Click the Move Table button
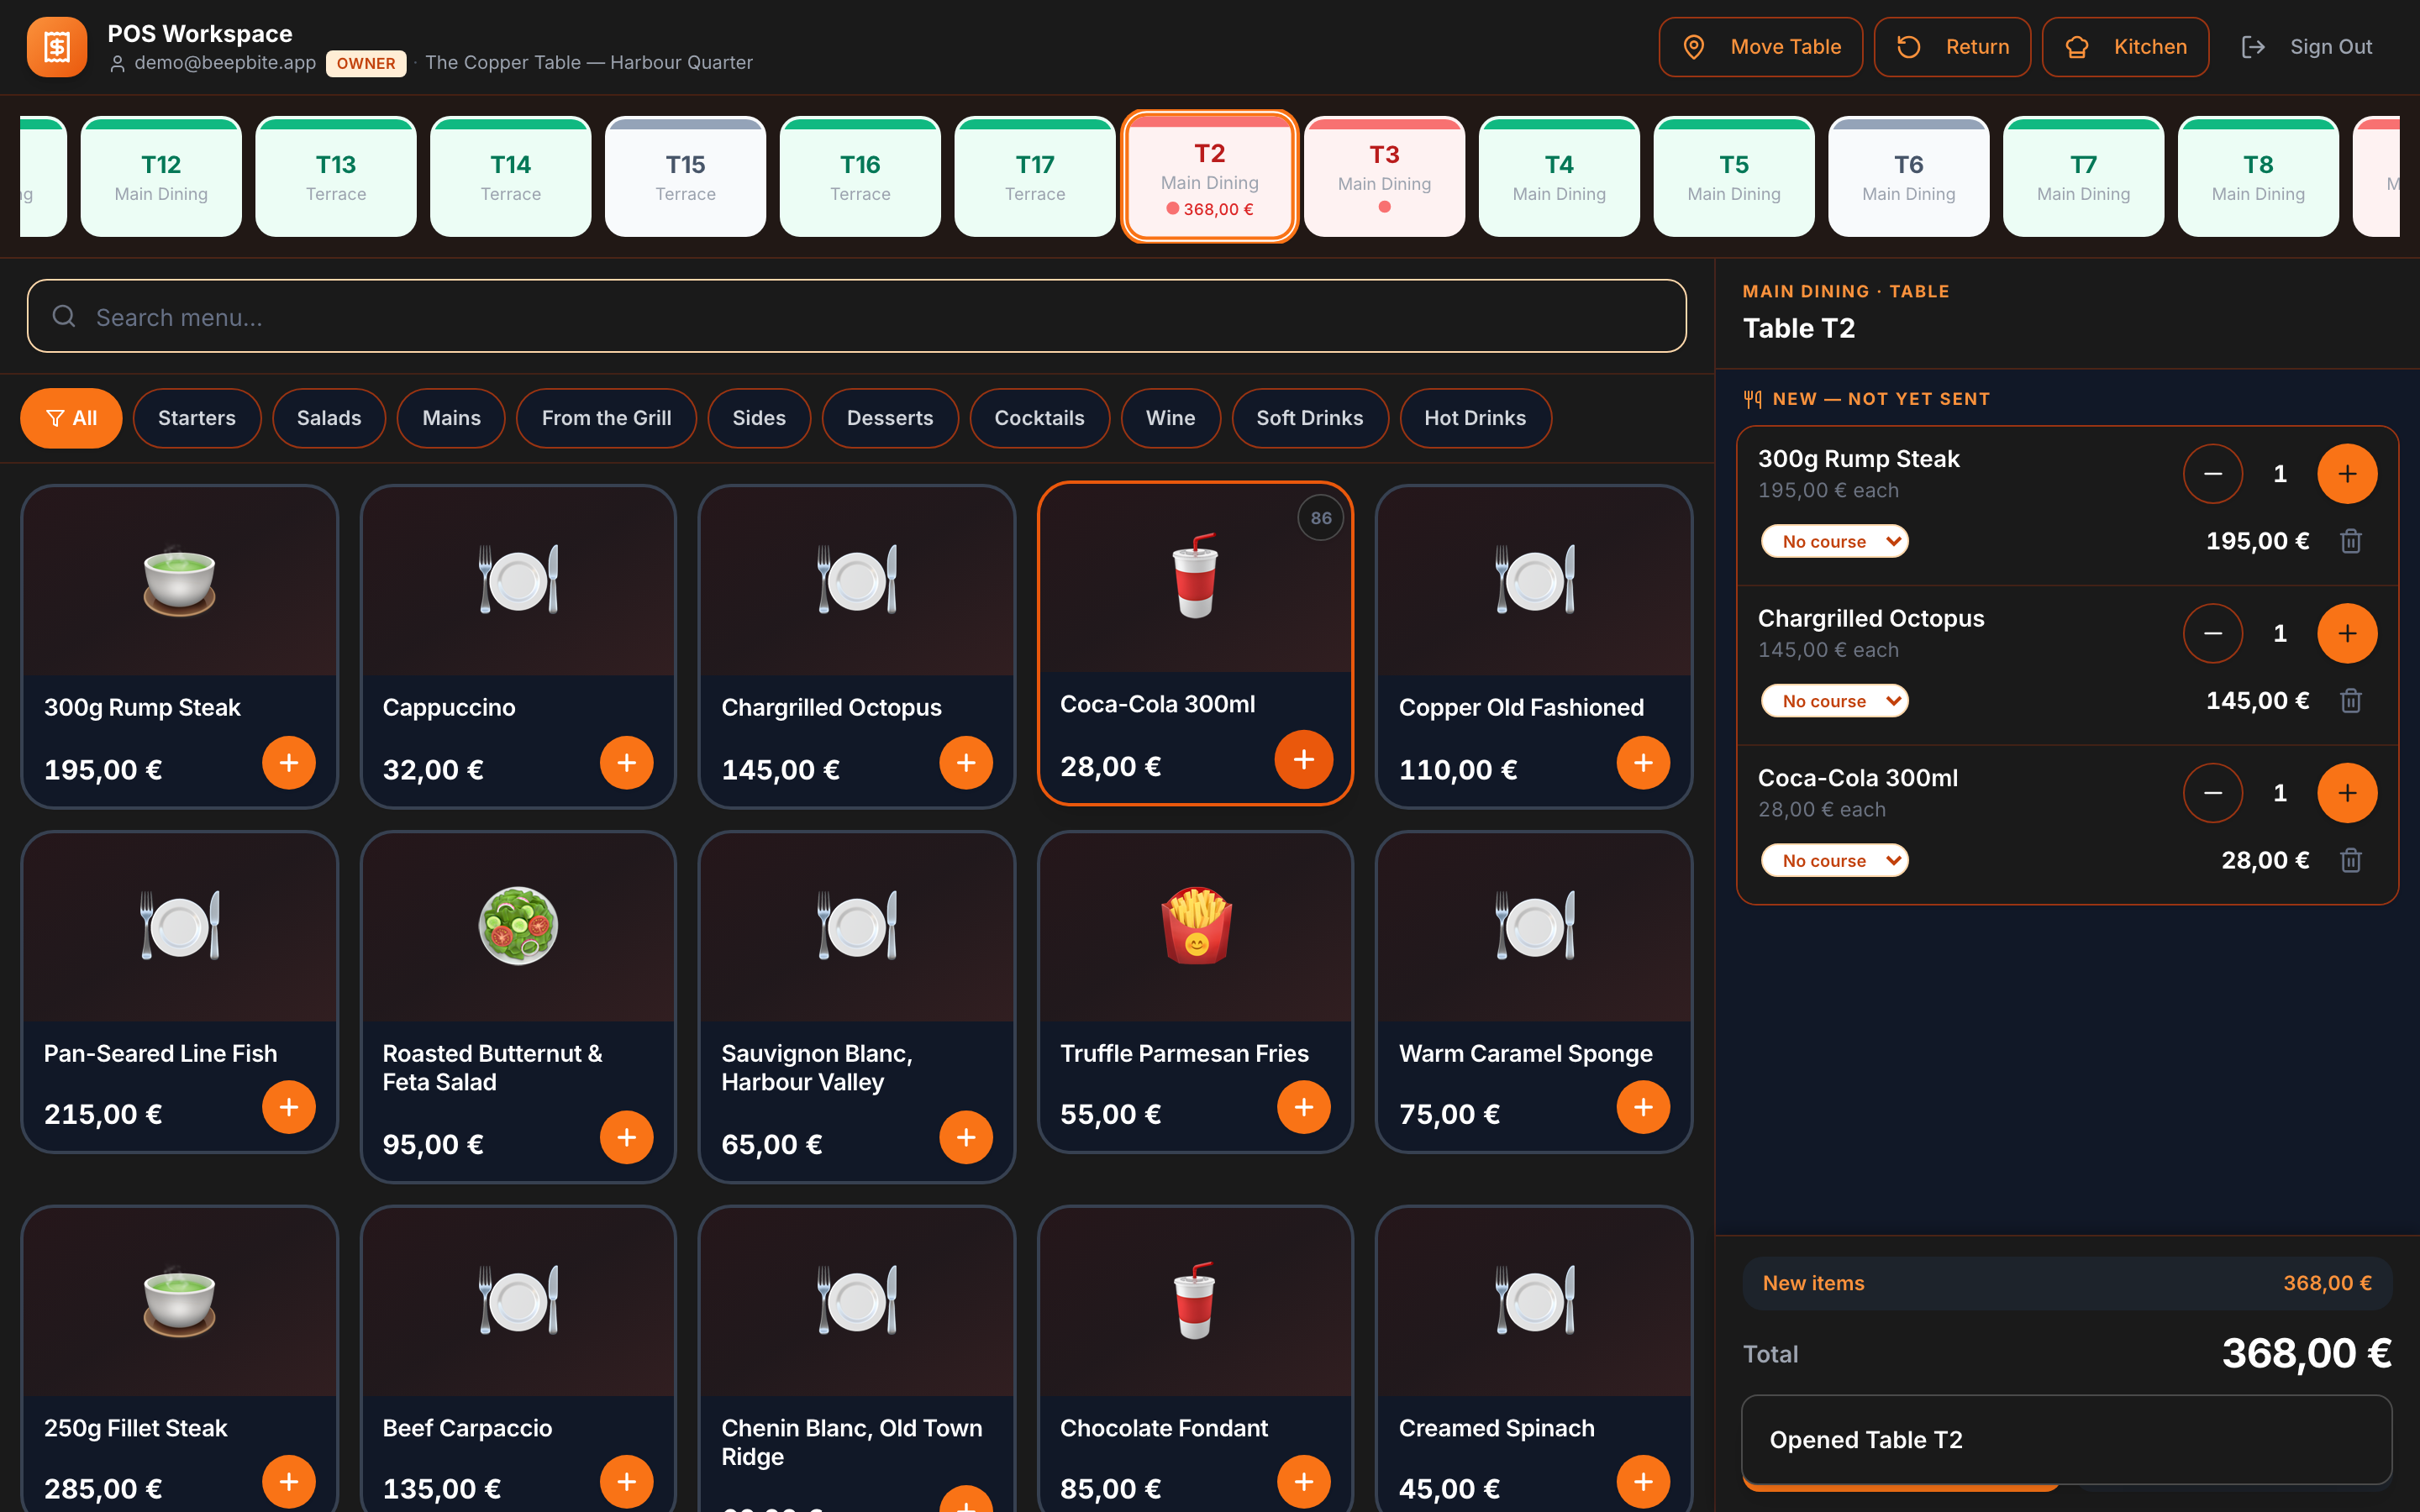This screenshot has width=2420, height=1512. coord(1761,47)
